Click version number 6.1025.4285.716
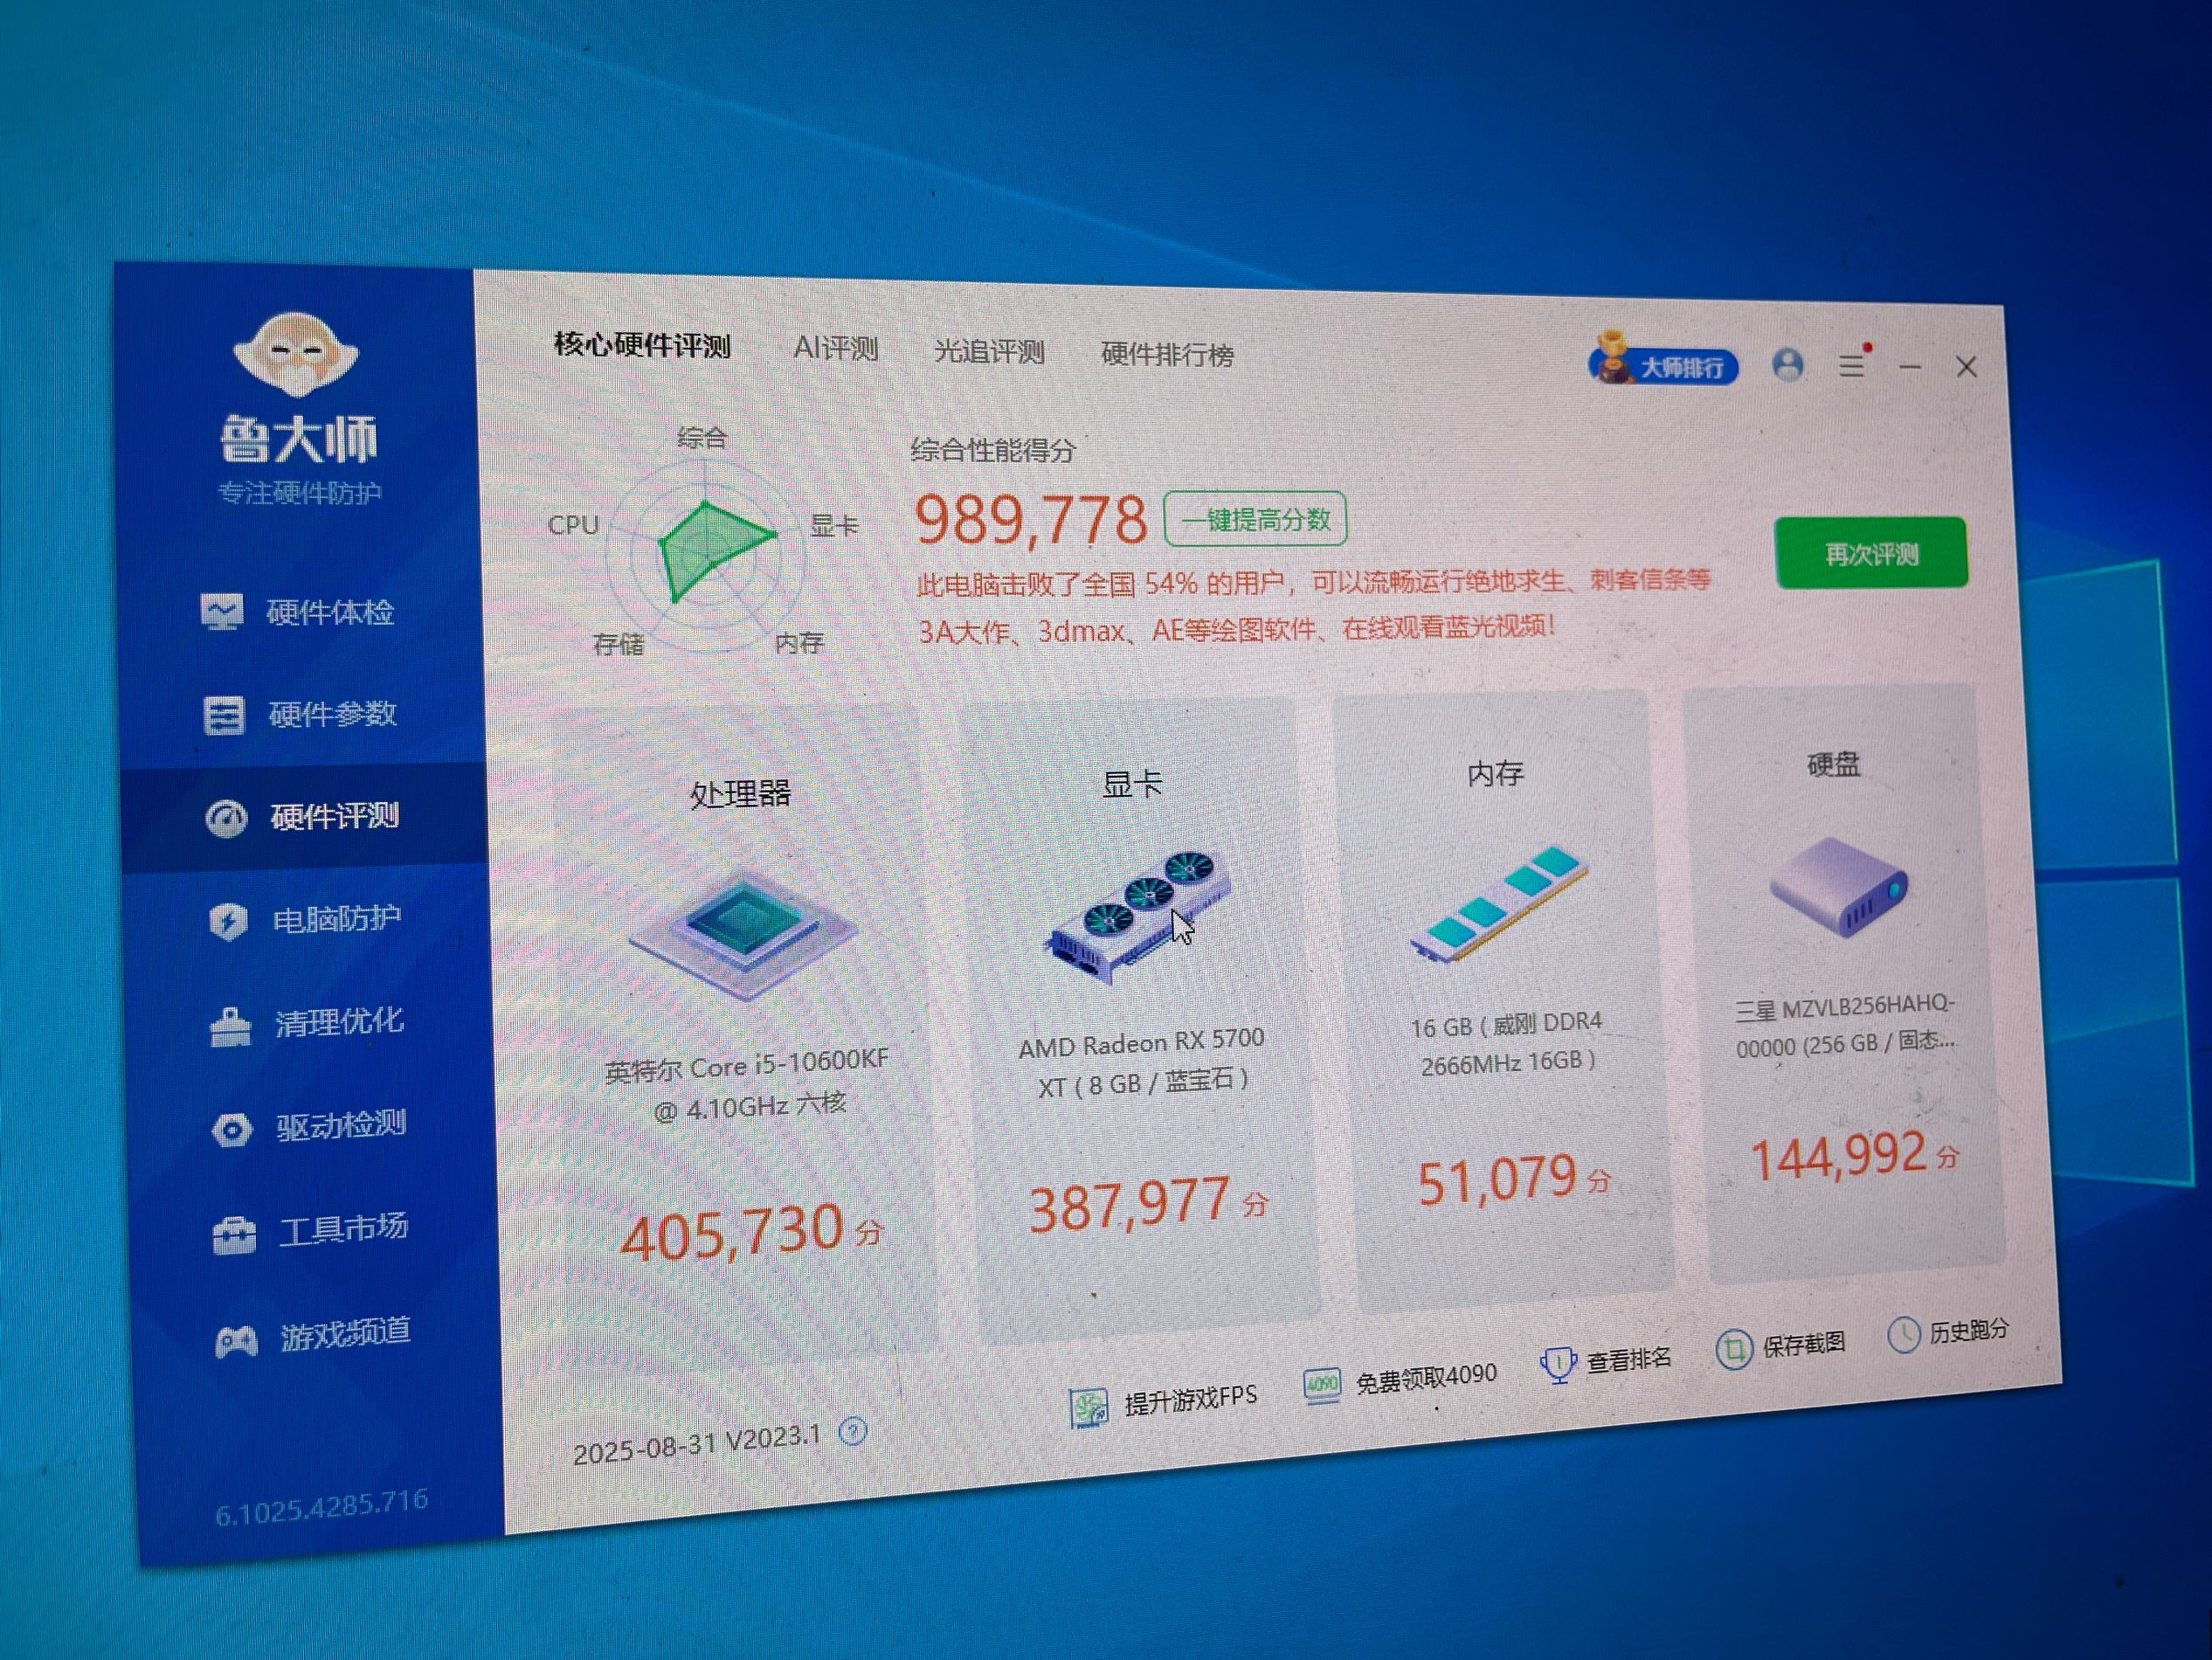The height and width of the screenshot is (1660, 2212). pos(322,1507)
